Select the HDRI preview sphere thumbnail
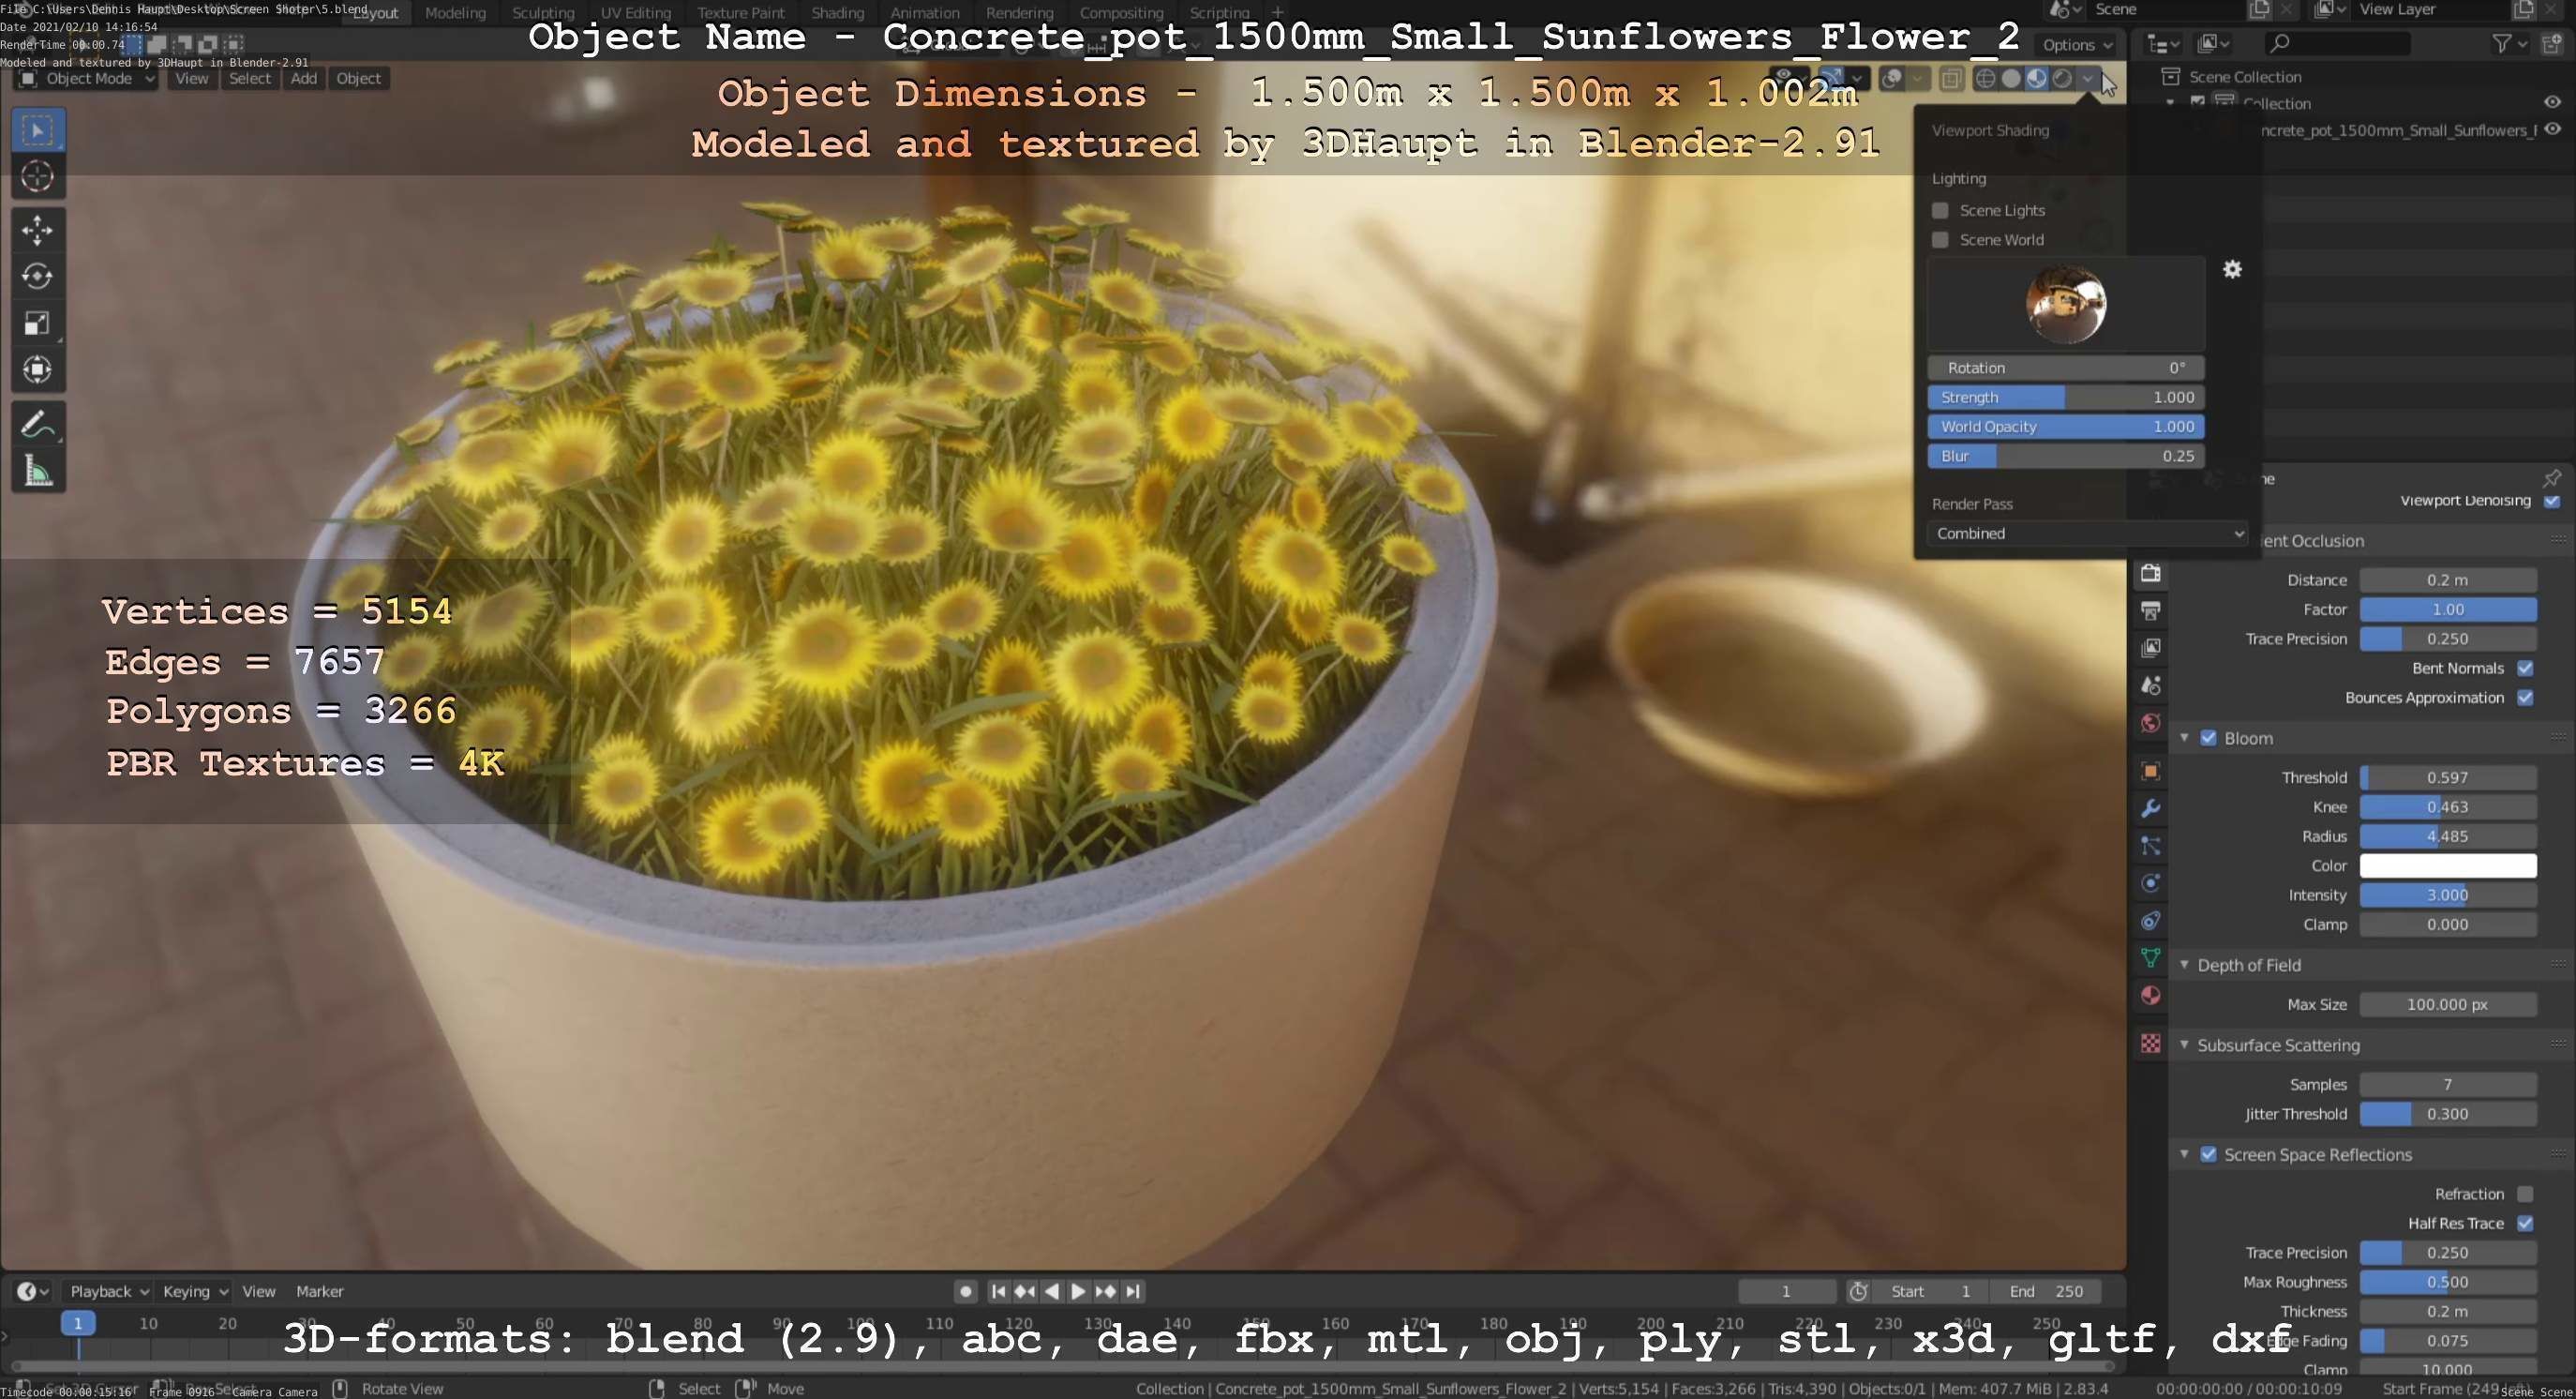2576x1399 pixels. 2066,304
